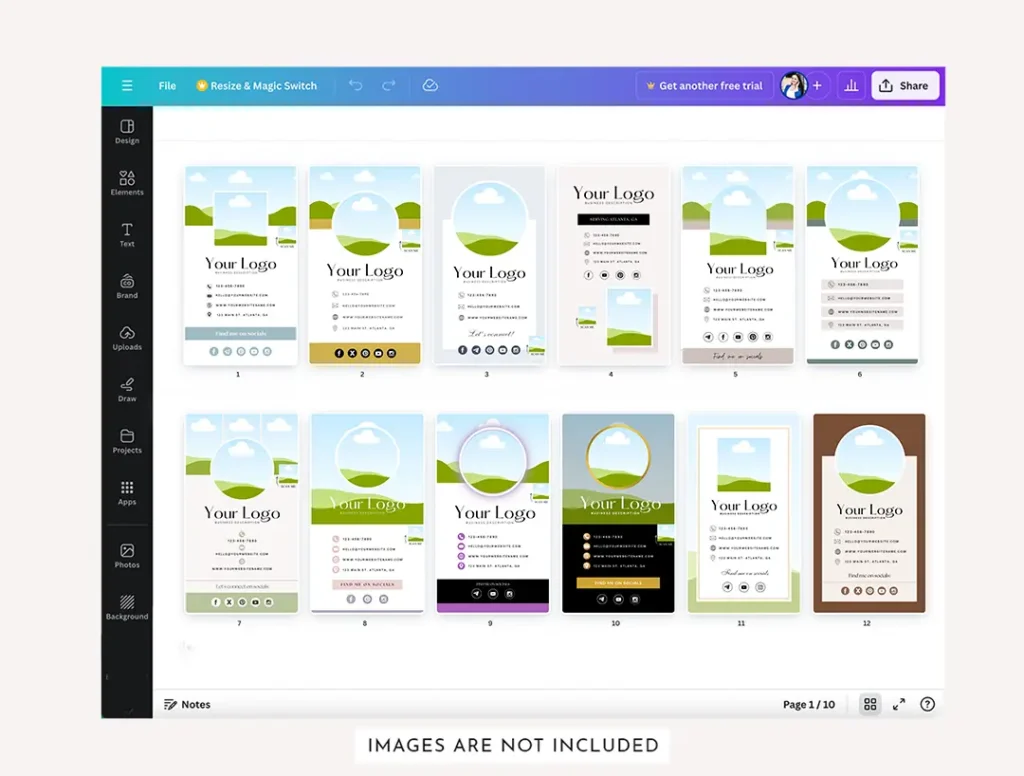
Task: Select the Text tool panel
Action: click(127, 234)
